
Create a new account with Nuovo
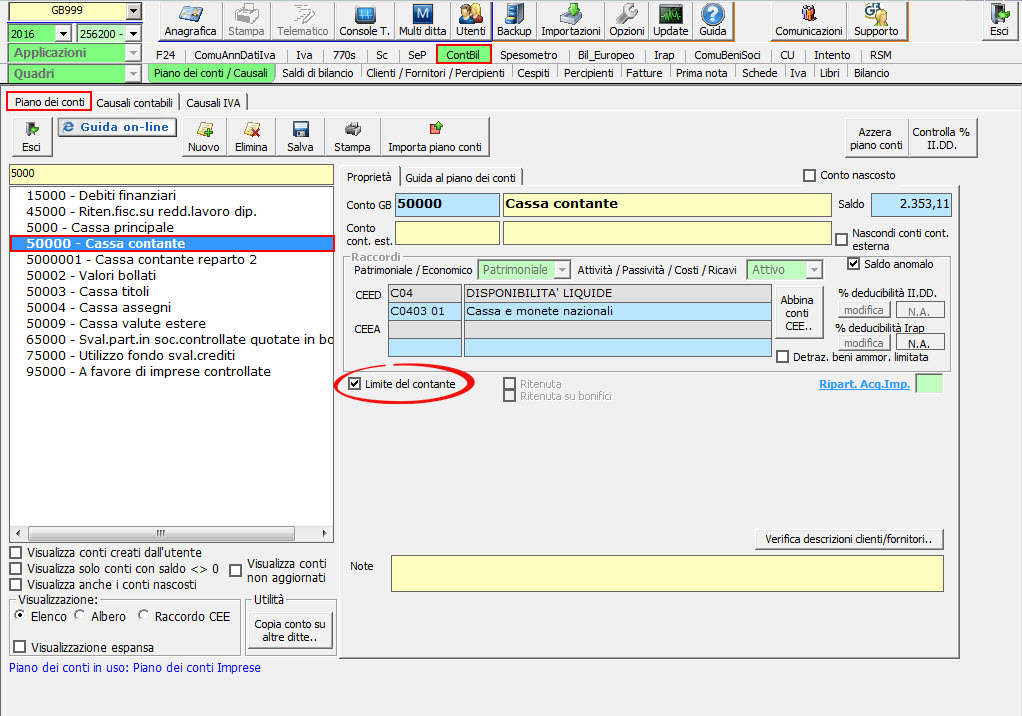click(204, 137)
